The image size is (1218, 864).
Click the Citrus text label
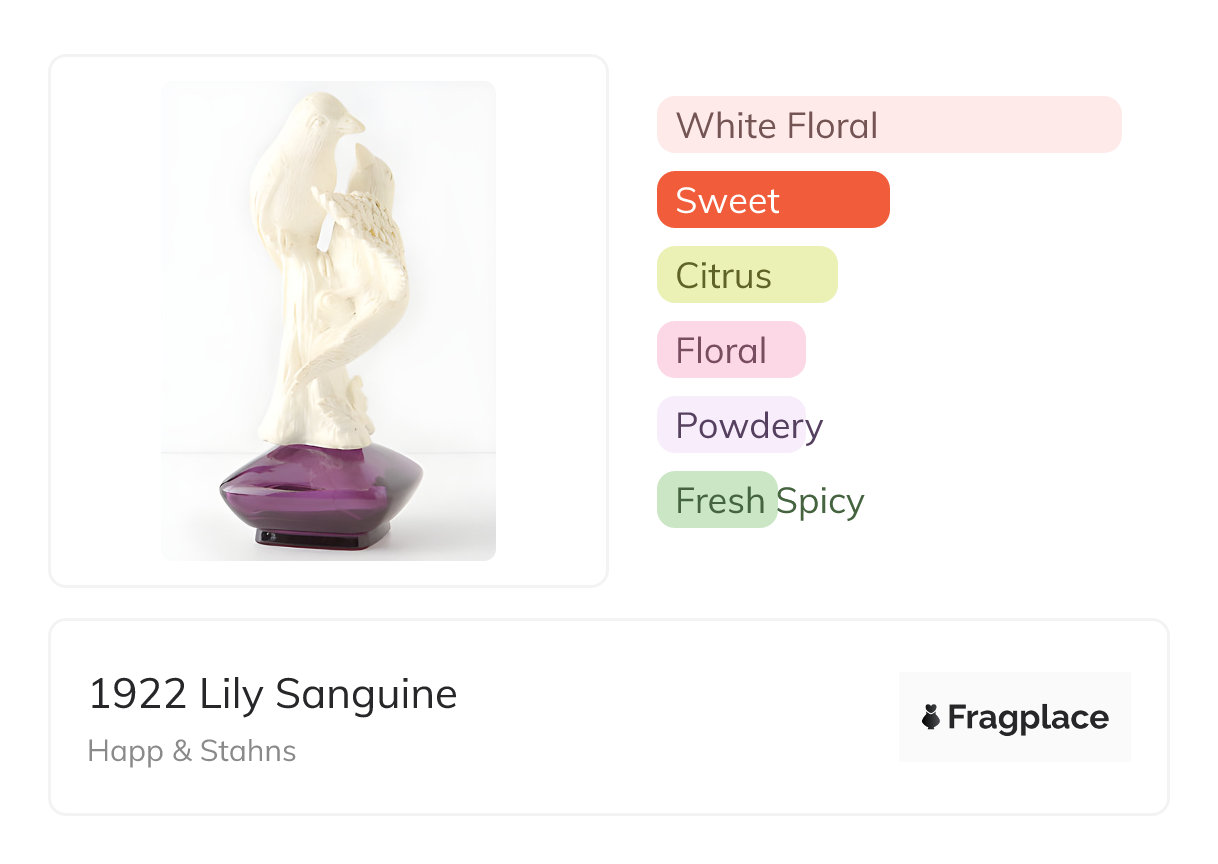[723, 276]
